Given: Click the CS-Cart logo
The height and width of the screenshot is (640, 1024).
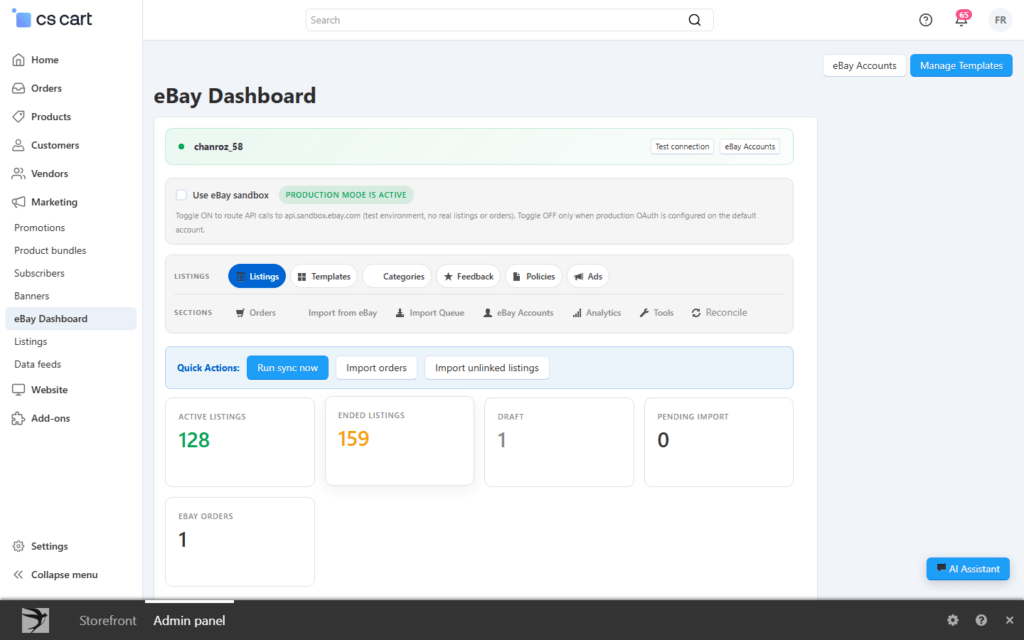Looking at the screenshot, I should [52, 19].
